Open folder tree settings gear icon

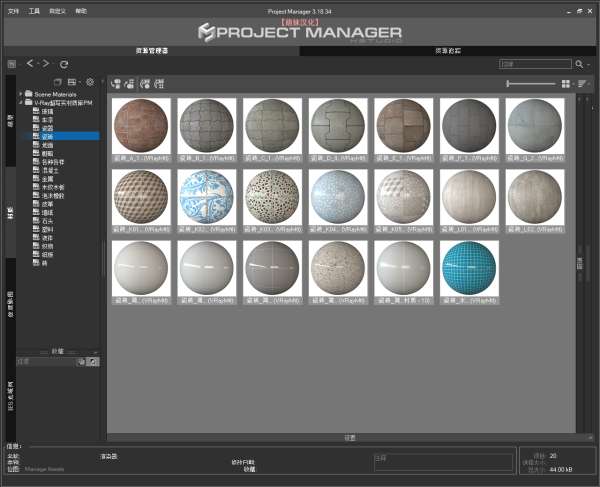click(x=90, y=82)
